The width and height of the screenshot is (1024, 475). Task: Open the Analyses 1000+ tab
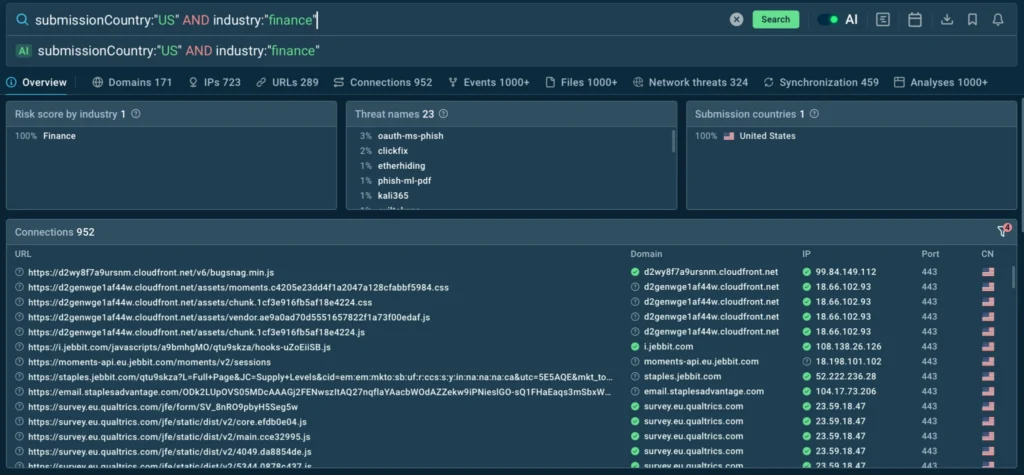[941, 82]
